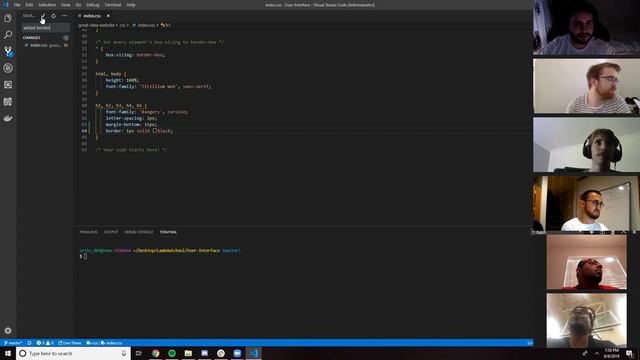Viewport: 640px width, 360px height.
Task: Select the index.css editor tab
Action: tap(92, 16)
